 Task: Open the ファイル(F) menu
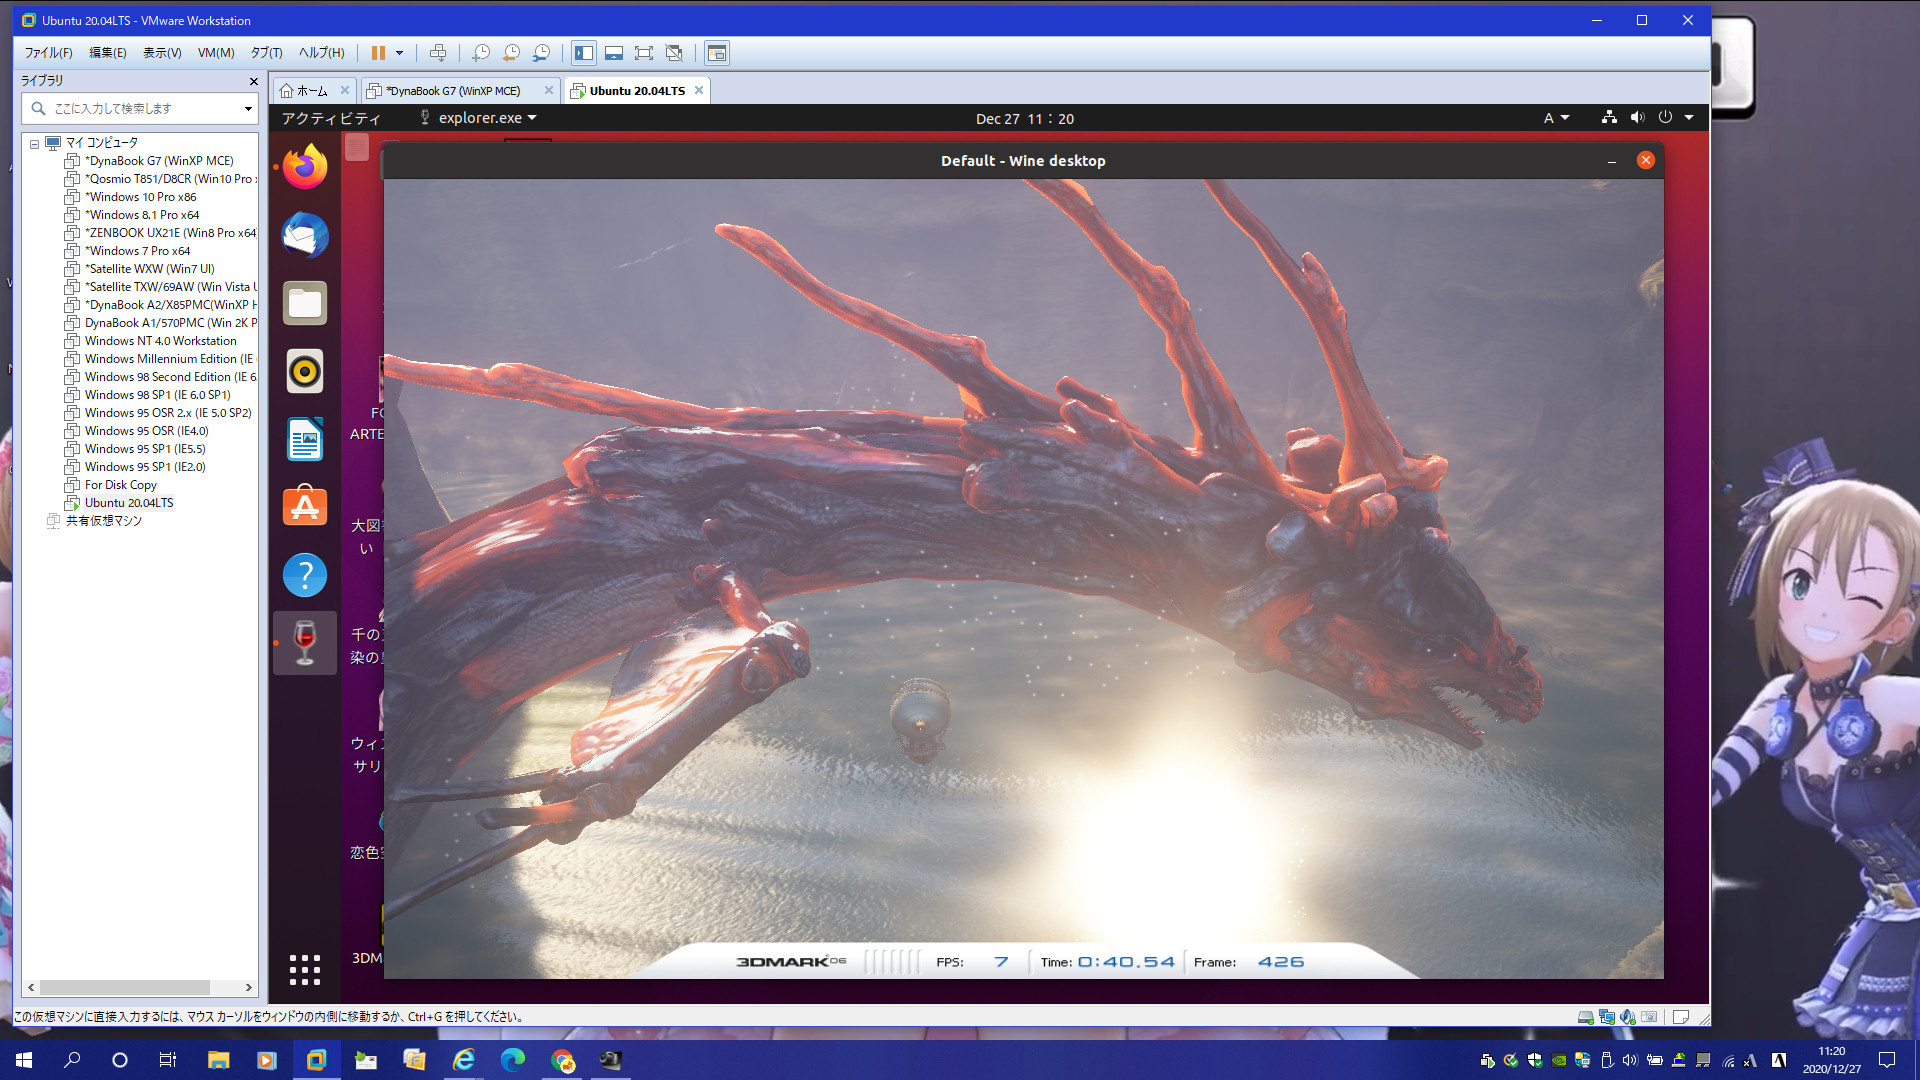point(48,53)
